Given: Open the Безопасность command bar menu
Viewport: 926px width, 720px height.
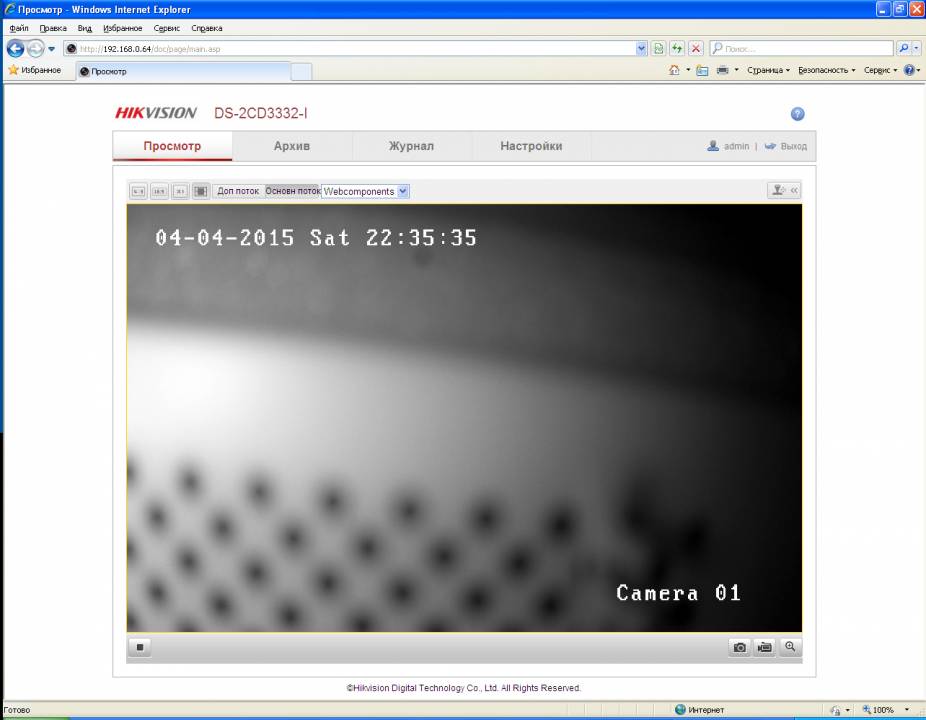Looking at the screenshot, I should pyautogui.click(x=826, y=70).
